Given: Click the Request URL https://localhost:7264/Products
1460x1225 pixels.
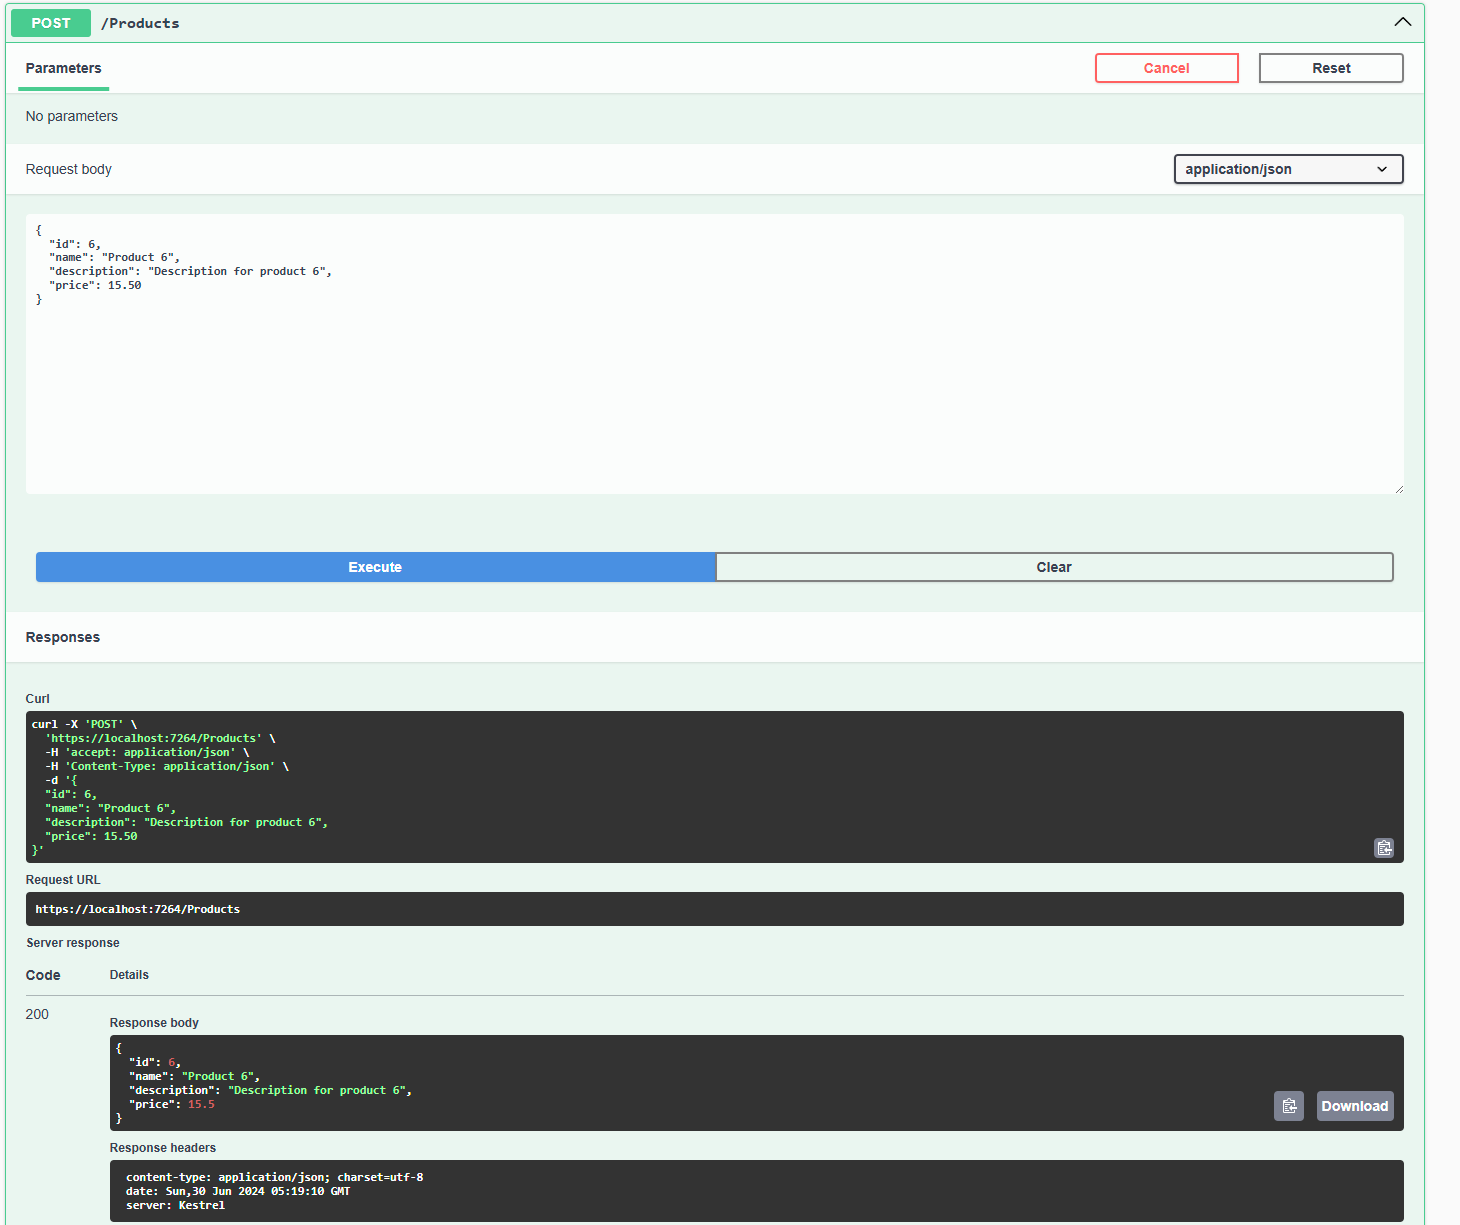Looking at the screenshot, I should (x=138, y=909).
